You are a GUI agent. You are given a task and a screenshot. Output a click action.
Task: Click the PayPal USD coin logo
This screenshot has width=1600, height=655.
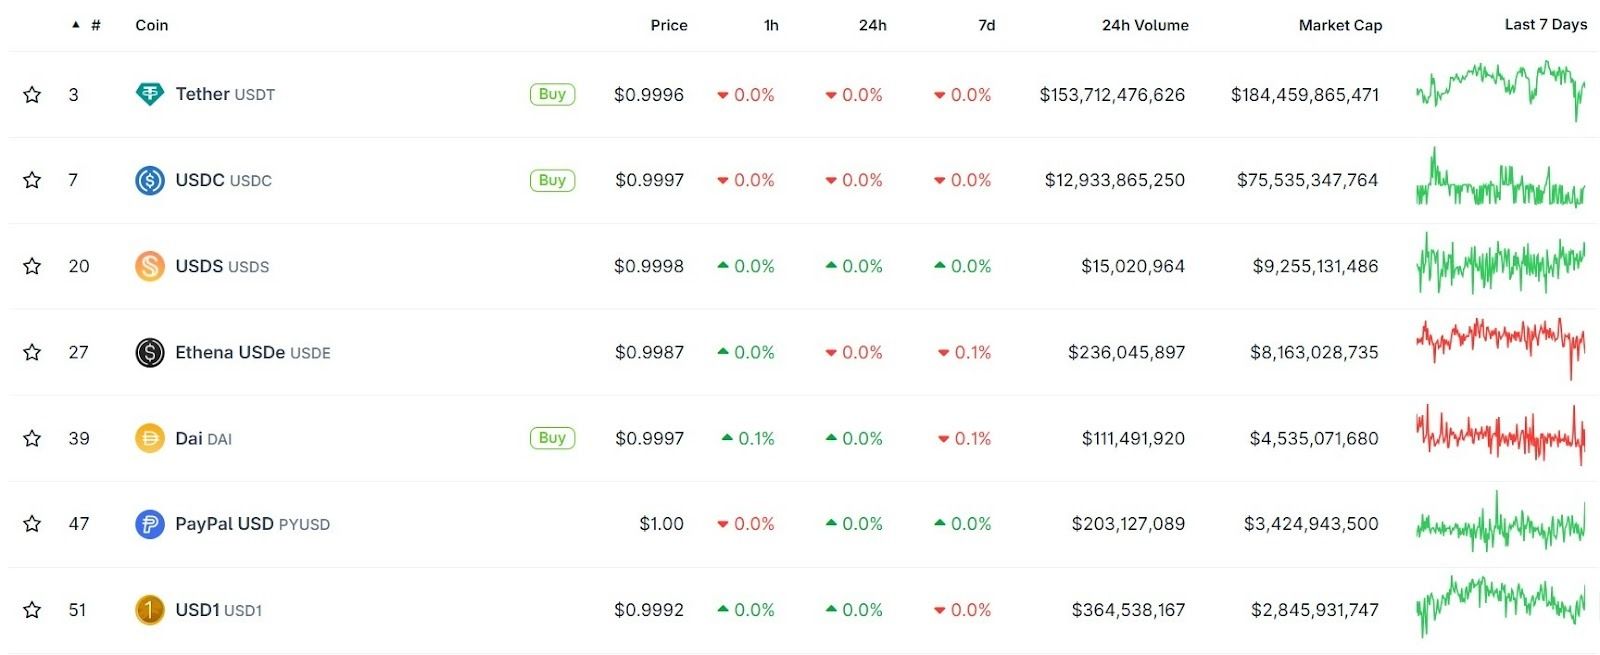(149, 523)
